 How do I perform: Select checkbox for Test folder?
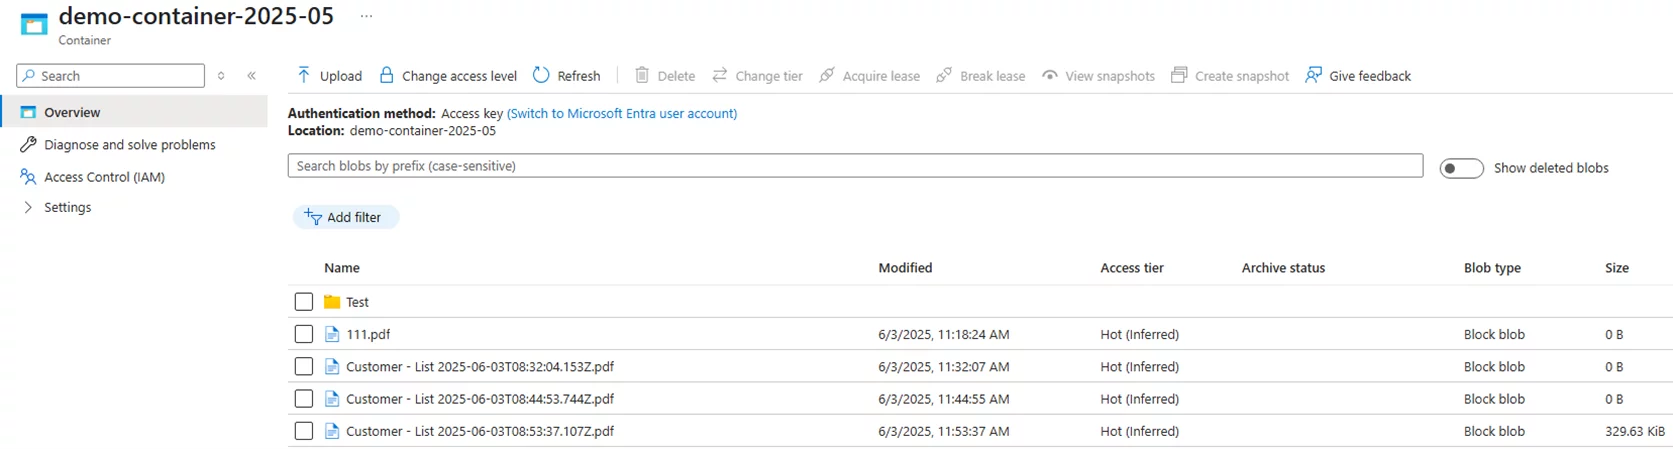[x=304, y=302]
